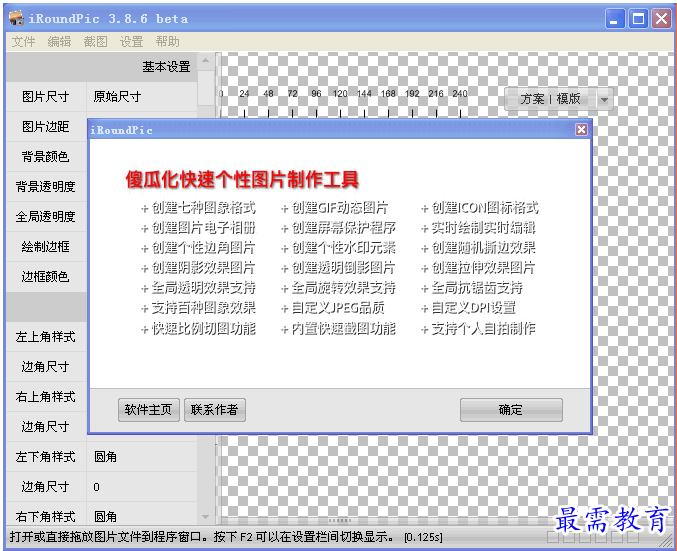Select the 背景透明度 setting row

pyautogui.click(x=46, y=187)
